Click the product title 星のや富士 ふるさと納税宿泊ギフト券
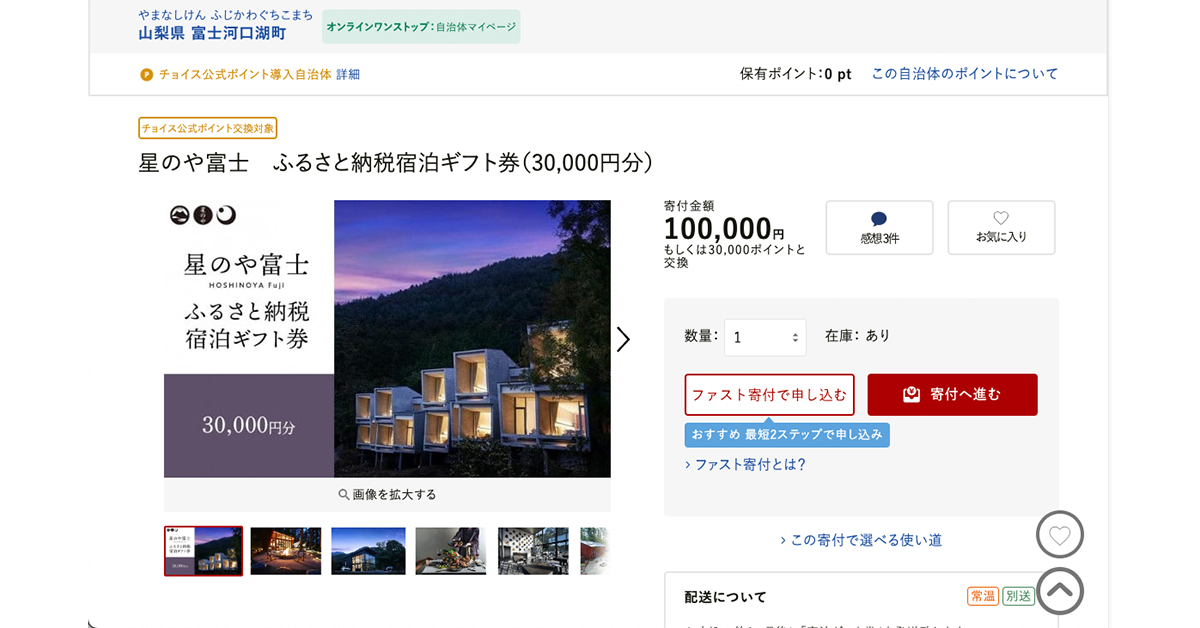The image size is (1200, 628). pos(396,162)
